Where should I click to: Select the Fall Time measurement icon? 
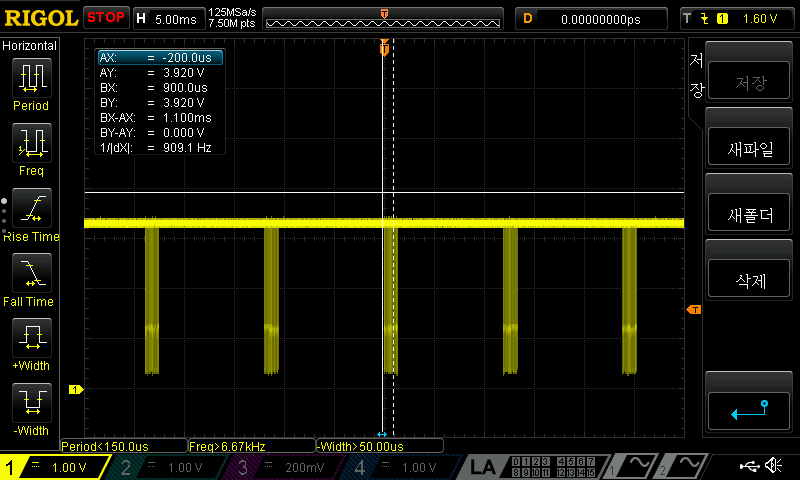32,273
